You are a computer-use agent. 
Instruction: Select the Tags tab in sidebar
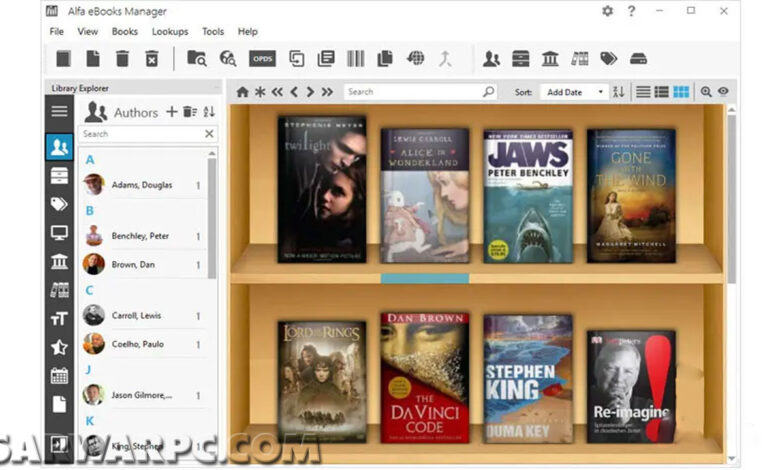pos(59,204)
